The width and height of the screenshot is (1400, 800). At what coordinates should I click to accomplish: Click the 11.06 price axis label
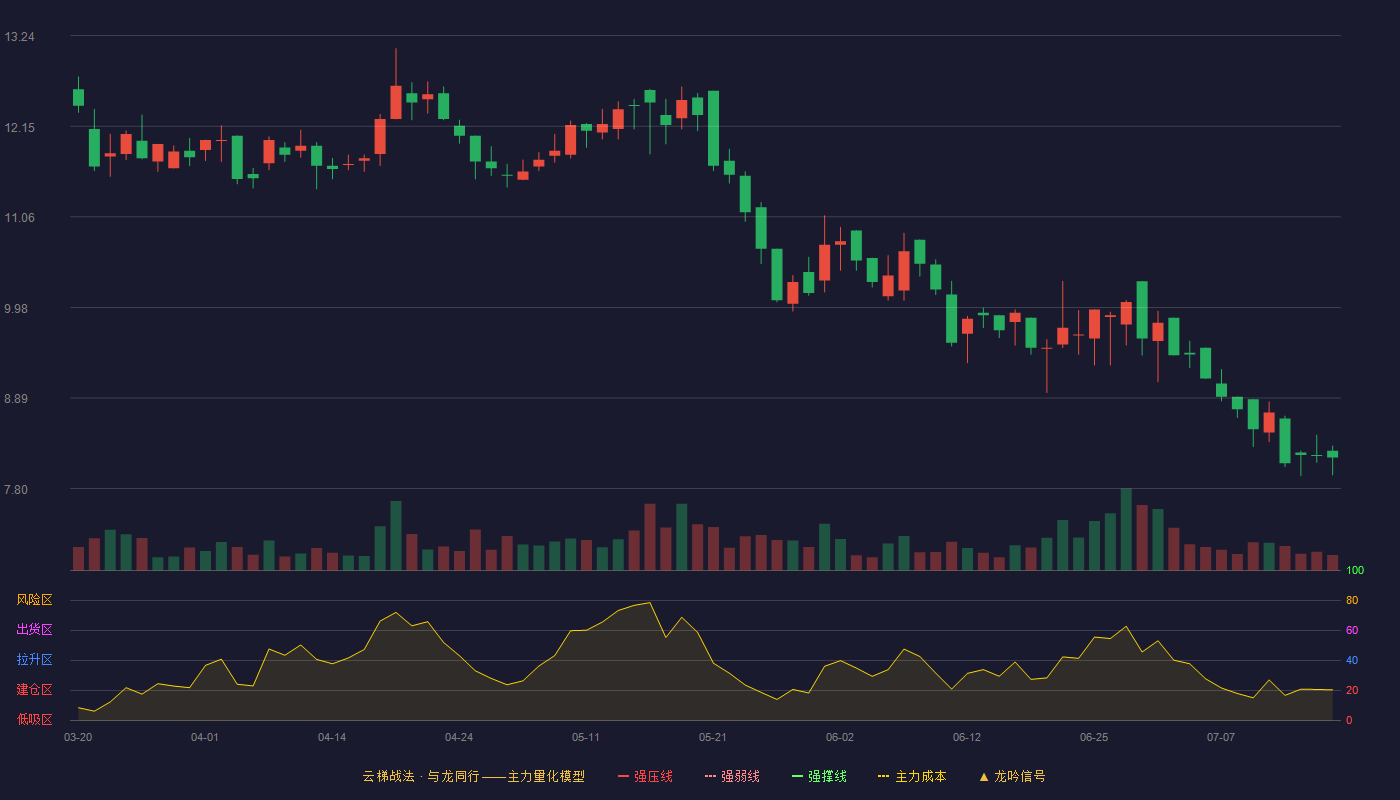pos(19,218)
